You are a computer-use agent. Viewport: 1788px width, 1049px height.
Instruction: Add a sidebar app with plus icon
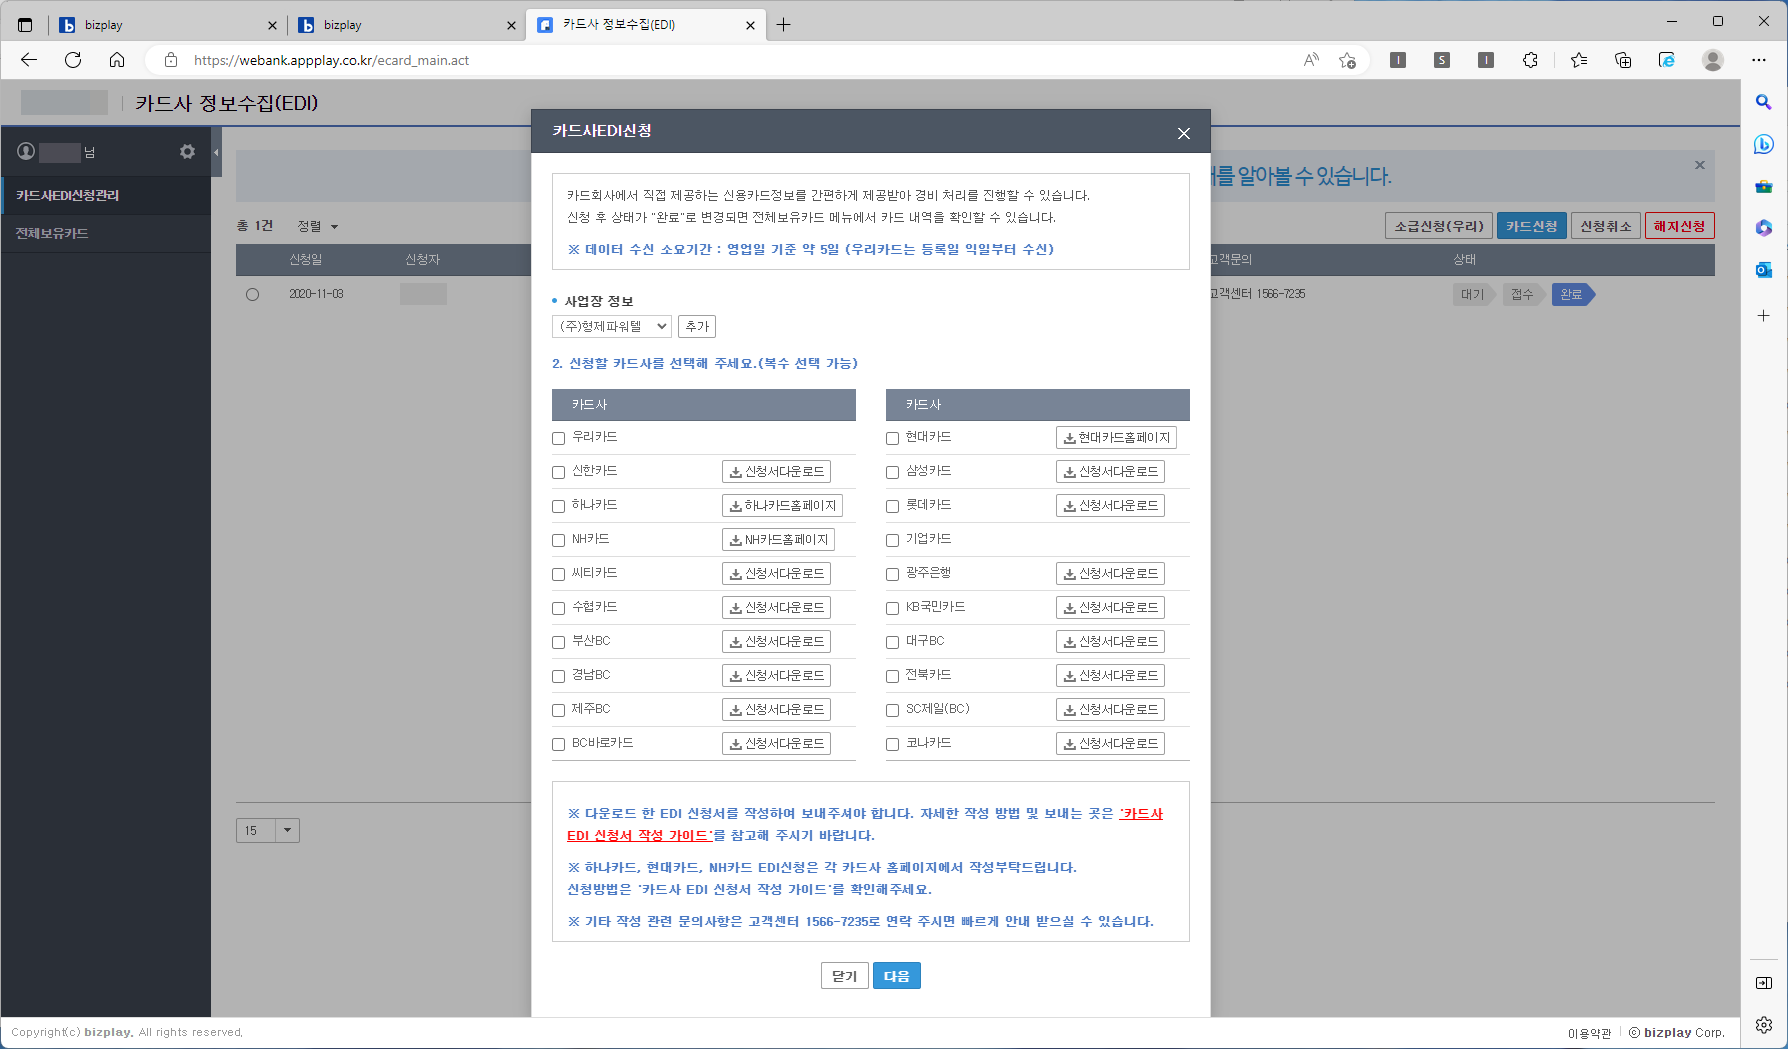pos(1764,315)
